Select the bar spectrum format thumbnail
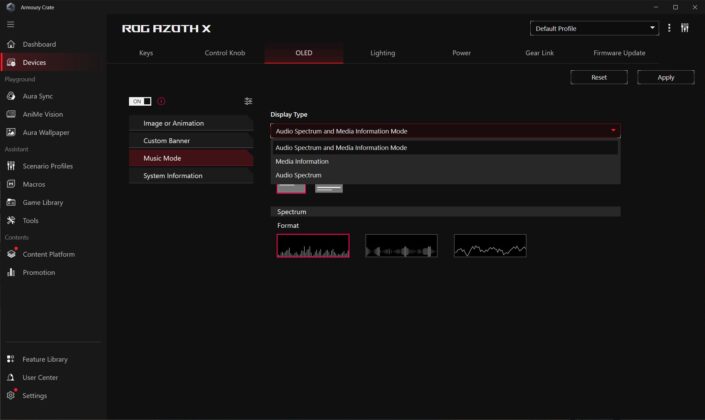This screenshot has width=705, height=420. click(x=313, y=246)
